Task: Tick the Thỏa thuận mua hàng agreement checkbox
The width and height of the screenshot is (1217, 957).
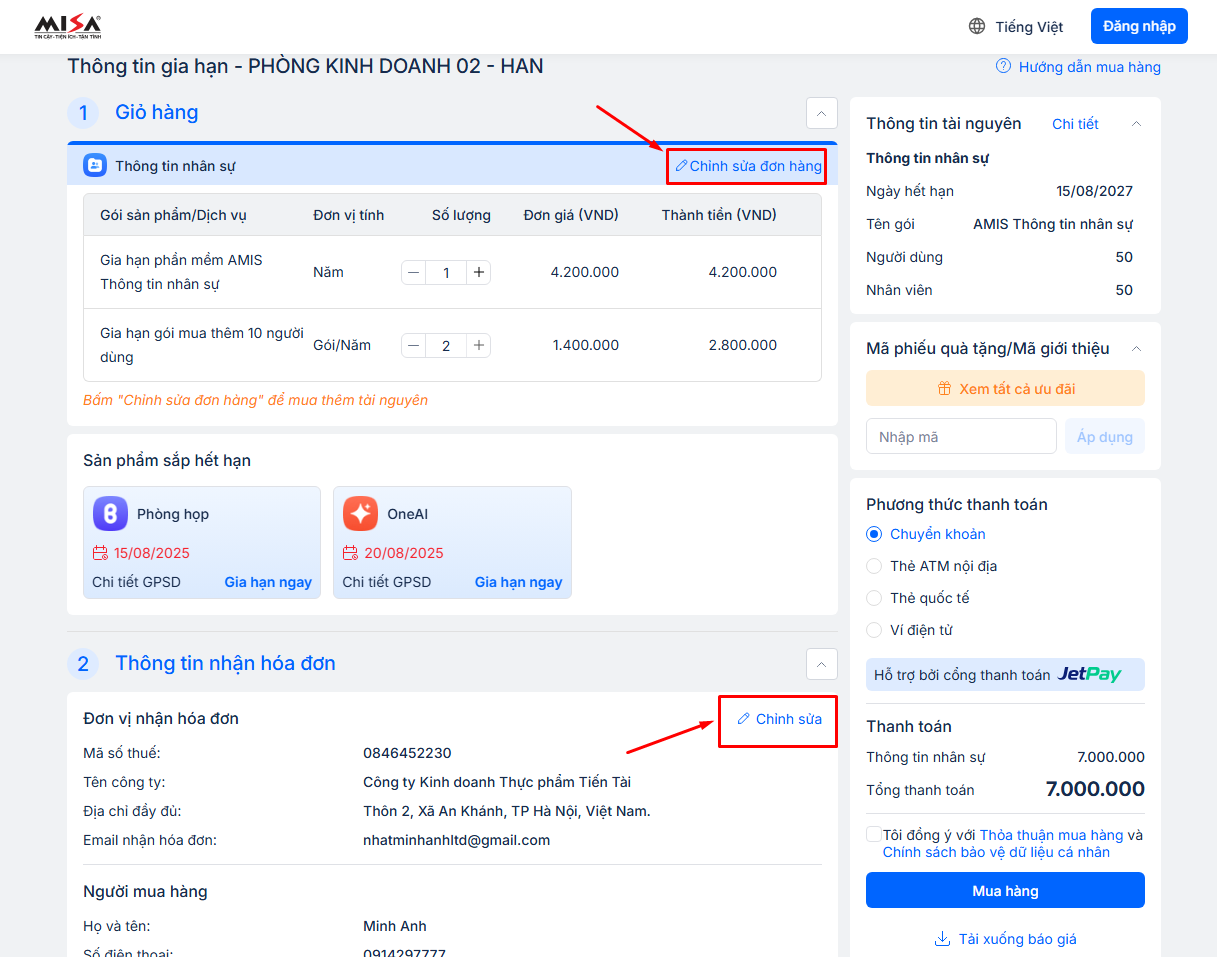Action: [874, 835]
